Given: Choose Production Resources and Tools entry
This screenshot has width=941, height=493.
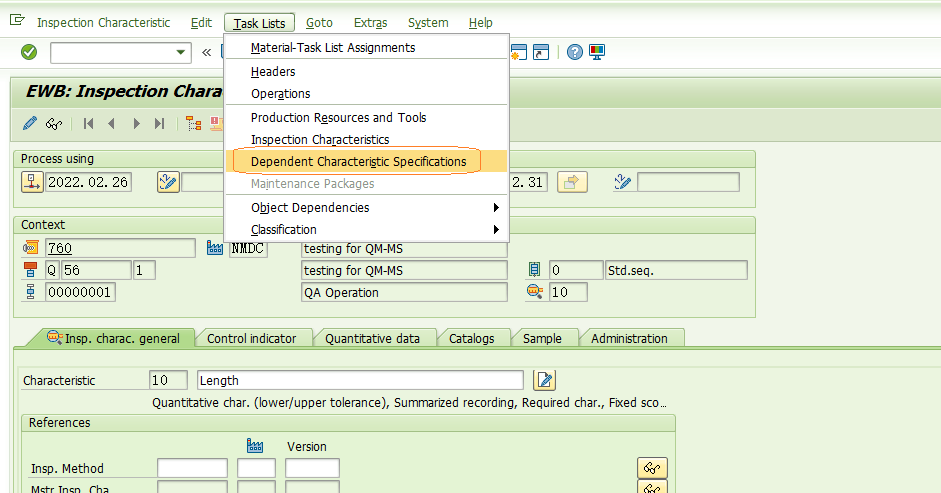Looking at the screenshot, I should [x=367, y=118].
